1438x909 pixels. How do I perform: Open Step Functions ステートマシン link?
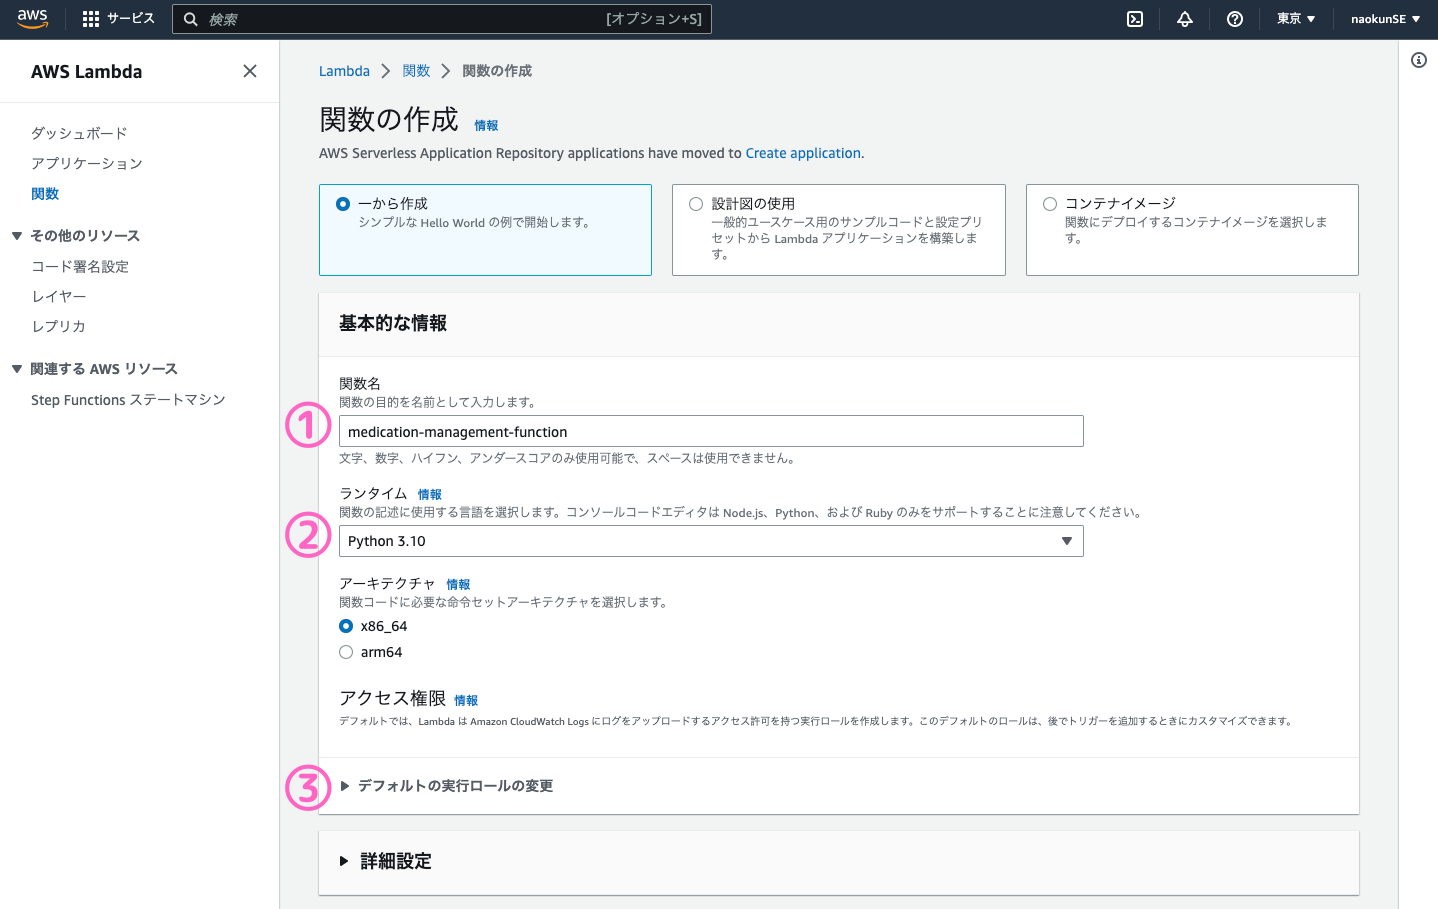click(128, 400)
